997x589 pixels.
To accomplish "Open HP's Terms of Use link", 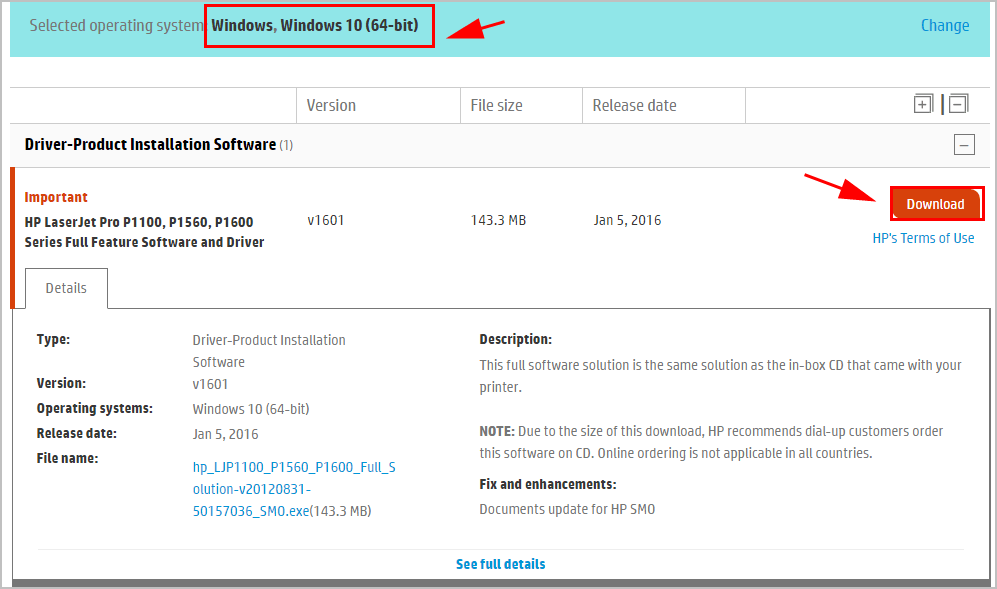I will click(x=923, y=238).
